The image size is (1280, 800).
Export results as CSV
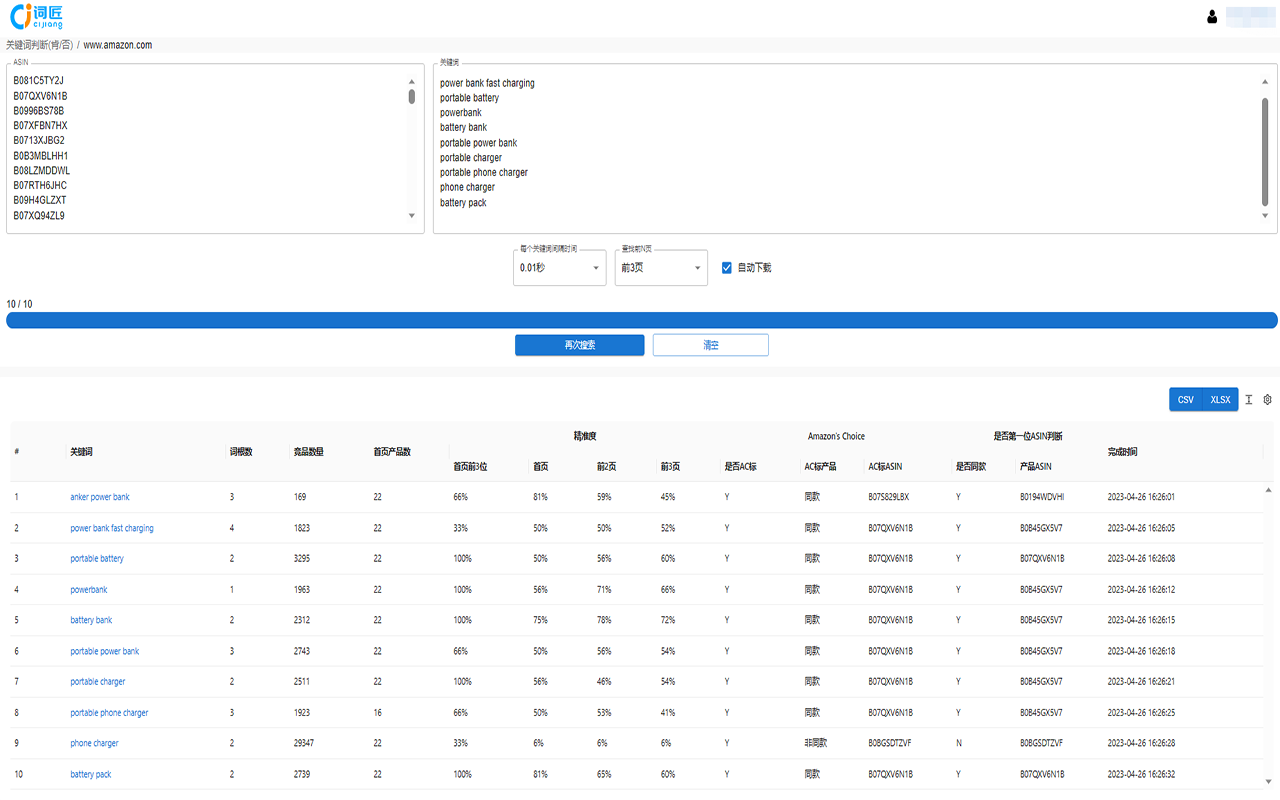1185,400
